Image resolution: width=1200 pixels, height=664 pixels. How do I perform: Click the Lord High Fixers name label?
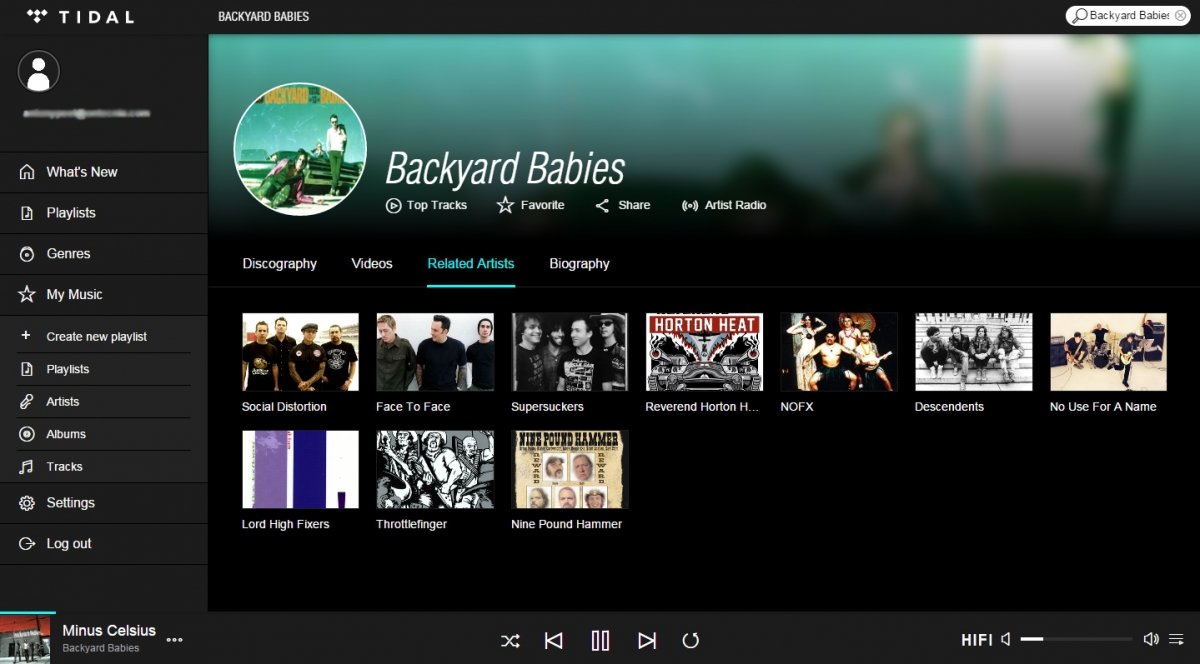[x=285, y=524]
